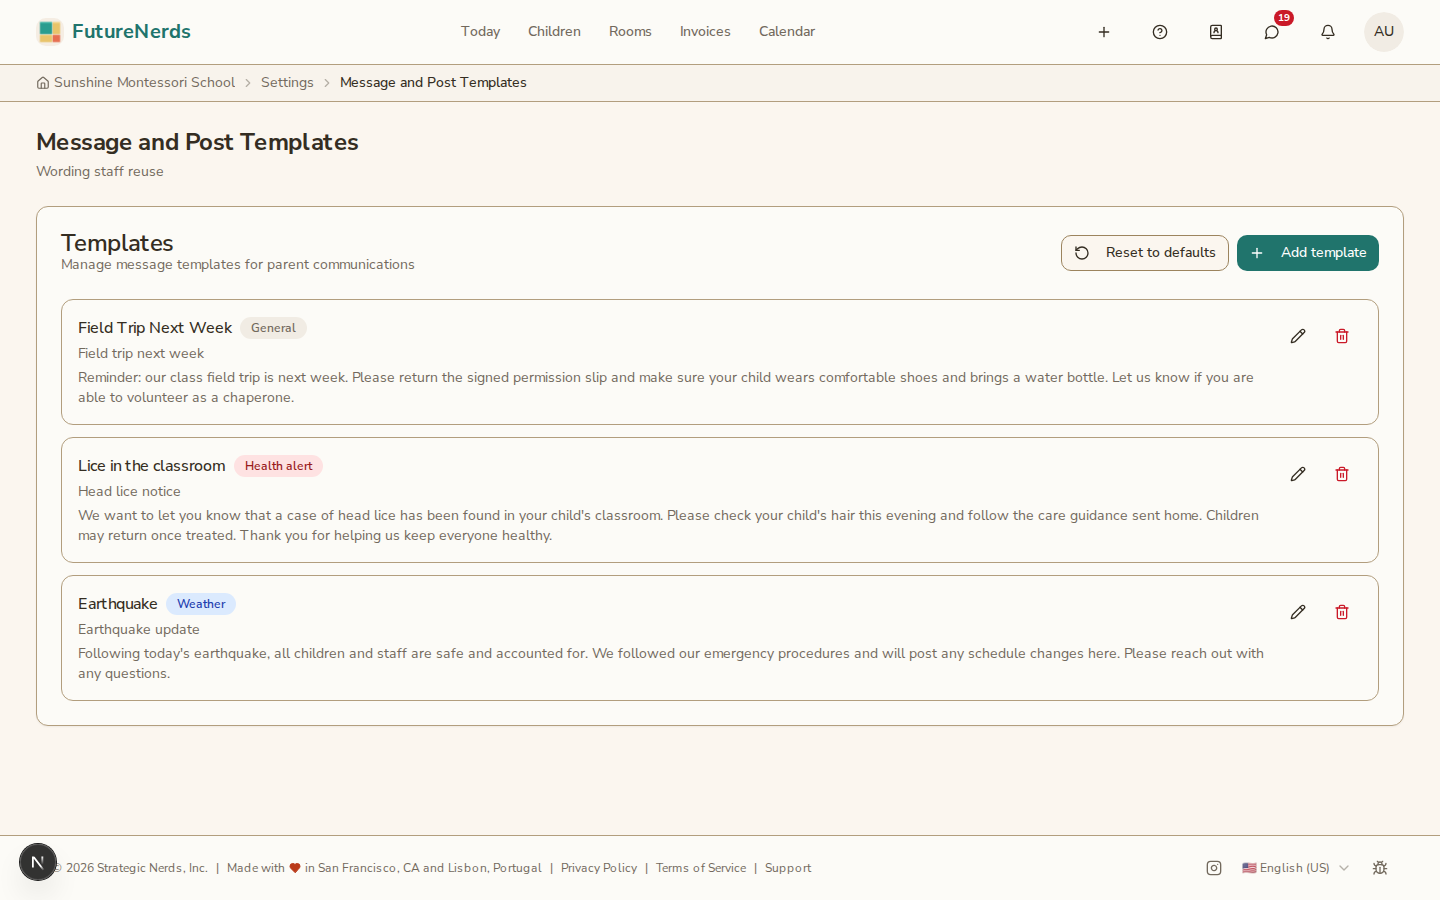Click the Add template button

click(1308, 253)
